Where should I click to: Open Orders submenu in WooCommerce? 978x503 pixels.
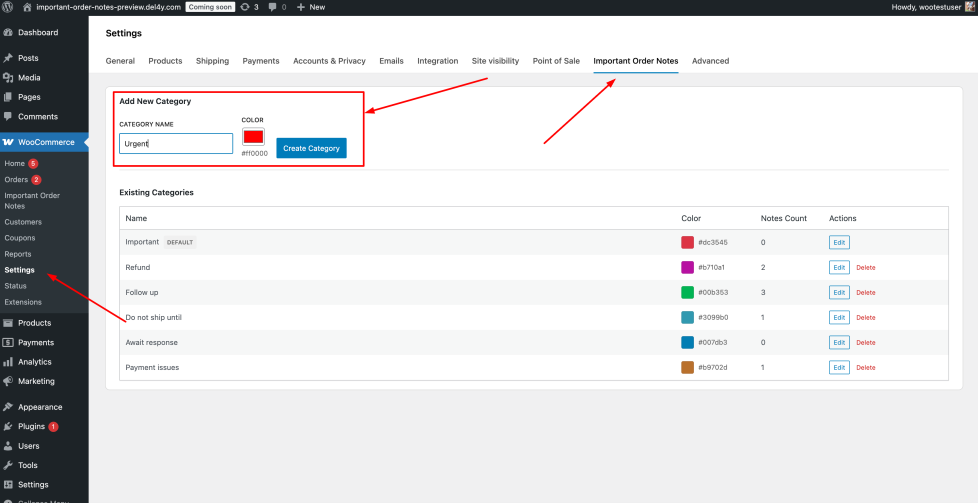tap(16, 180)
